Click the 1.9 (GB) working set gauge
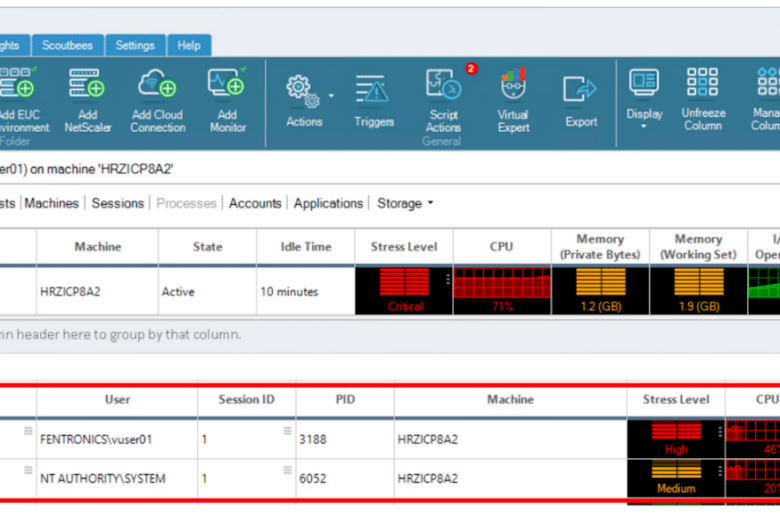The image size is (780, 516). coord(698,291)
